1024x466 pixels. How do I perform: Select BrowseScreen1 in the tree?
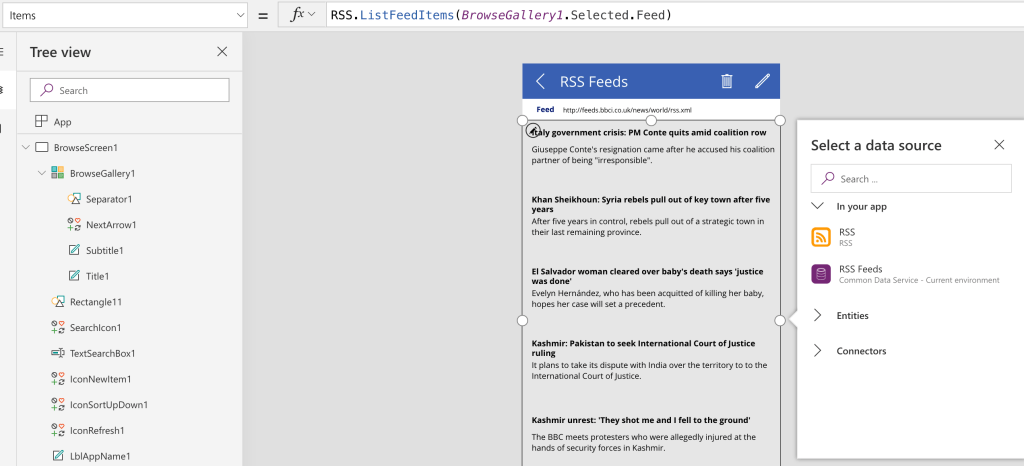86,148
